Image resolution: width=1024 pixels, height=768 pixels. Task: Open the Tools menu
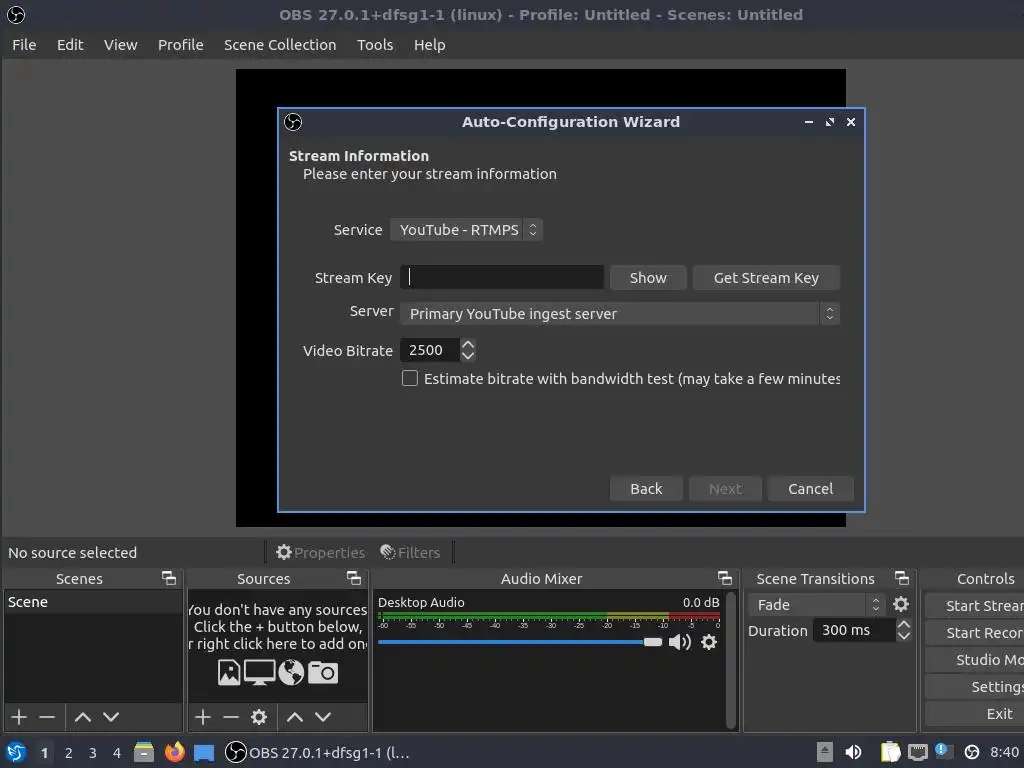point(375,44)
